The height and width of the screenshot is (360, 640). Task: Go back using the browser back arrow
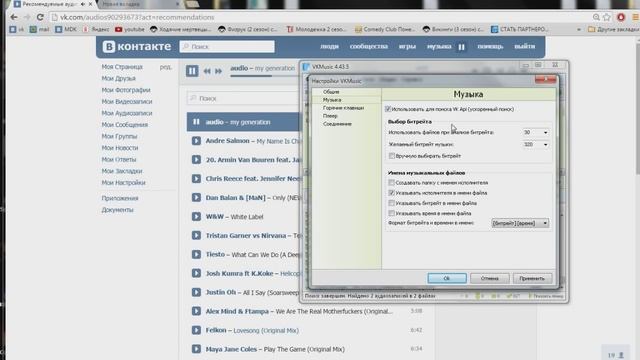pos(13,17)
